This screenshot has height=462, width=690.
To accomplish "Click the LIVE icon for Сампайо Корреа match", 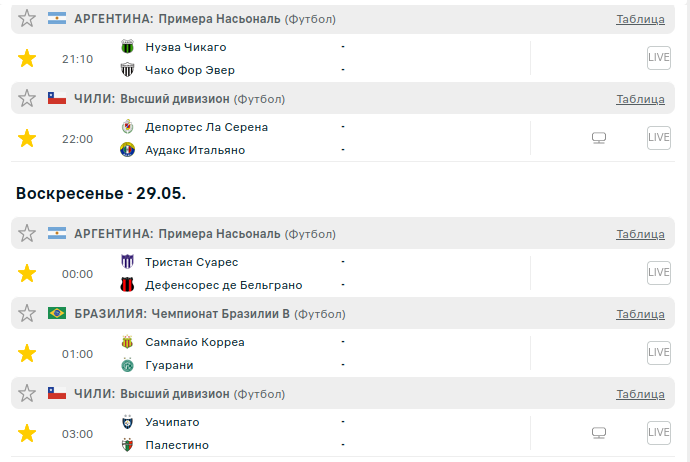I will [658, 353].
